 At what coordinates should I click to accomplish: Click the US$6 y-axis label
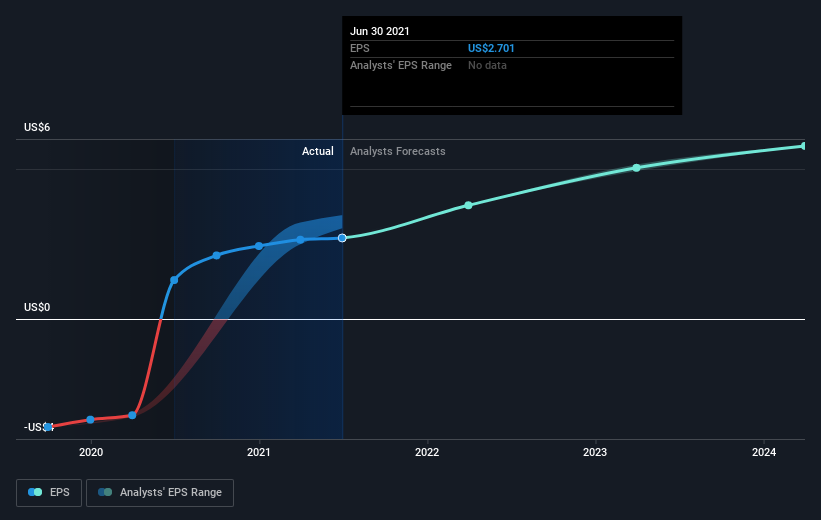pyautogui.click(x=37, y=127)
